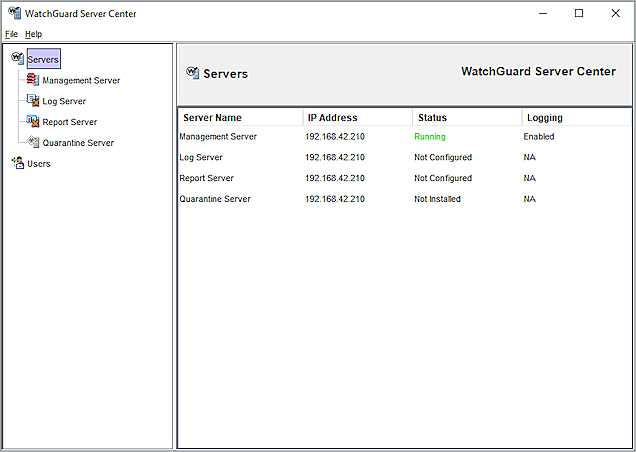Click the Management Server tree icon
Viewport: 636px width, 452px height.
pyautogui.click(x=33, y=80)
